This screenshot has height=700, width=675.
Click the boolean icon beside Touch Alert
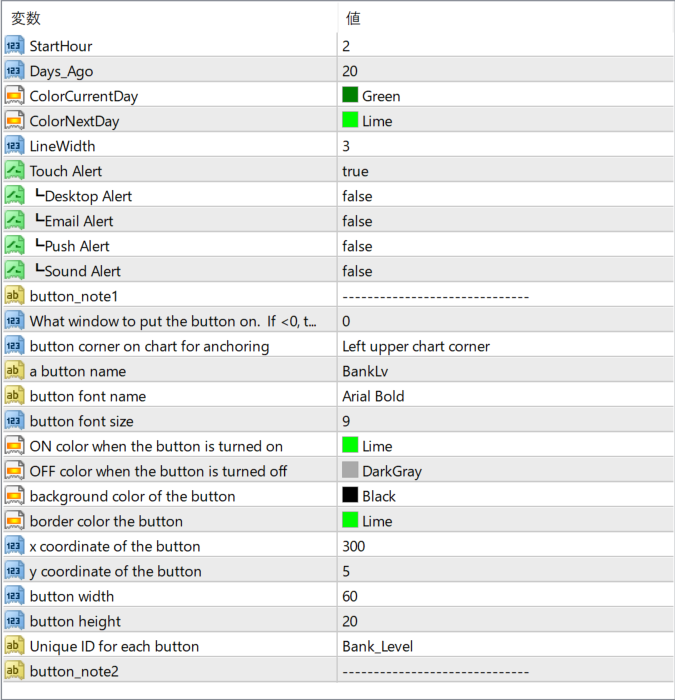point(14,171)
